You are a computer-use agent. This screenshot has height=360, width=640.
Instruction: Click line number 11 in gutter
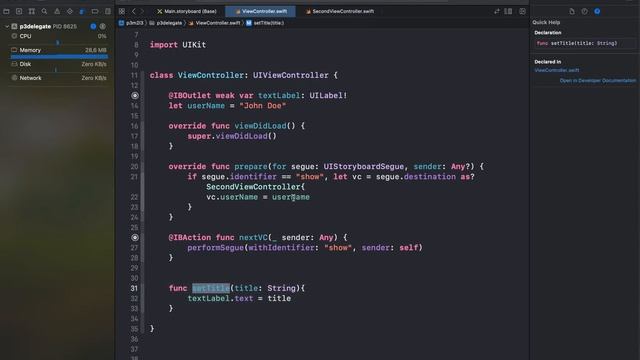click(x=134, y=76)
